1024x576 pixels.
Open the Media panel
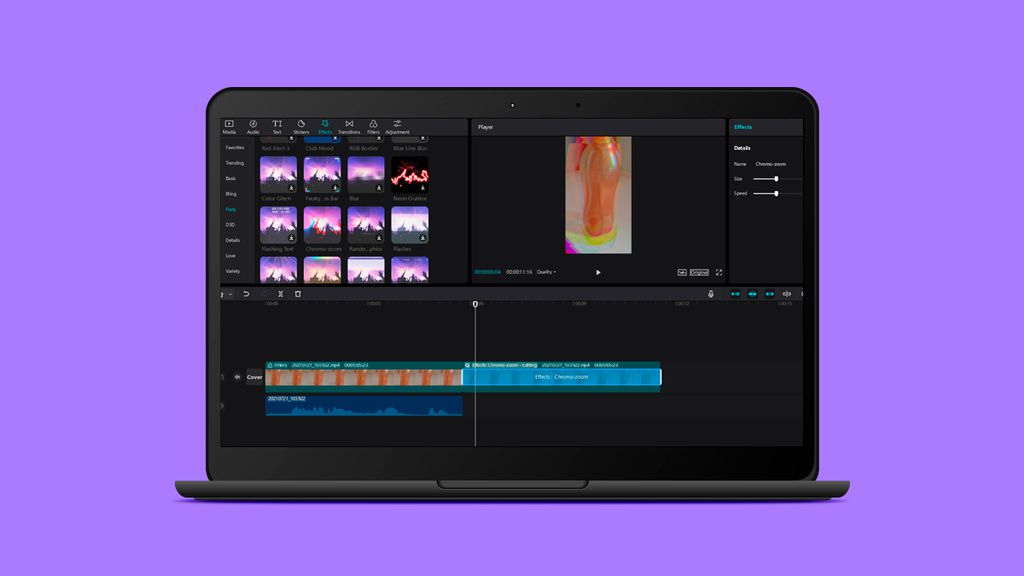[x=229, y=126]
